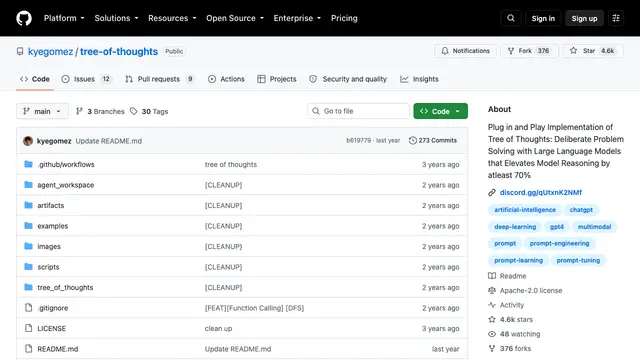Click the discord.gg/qUtxnK2NMf link

pos(541,192)
